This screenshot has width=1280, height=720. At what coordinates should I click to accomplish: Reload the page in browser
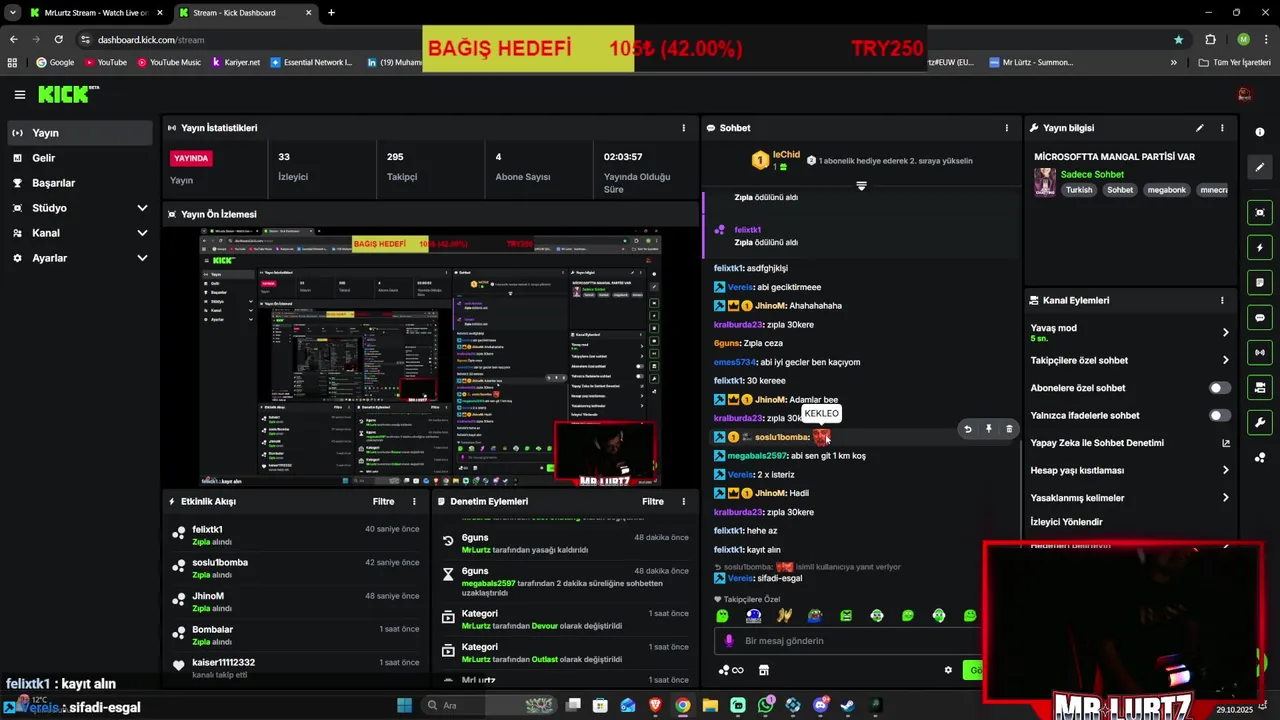pos(58,39)
